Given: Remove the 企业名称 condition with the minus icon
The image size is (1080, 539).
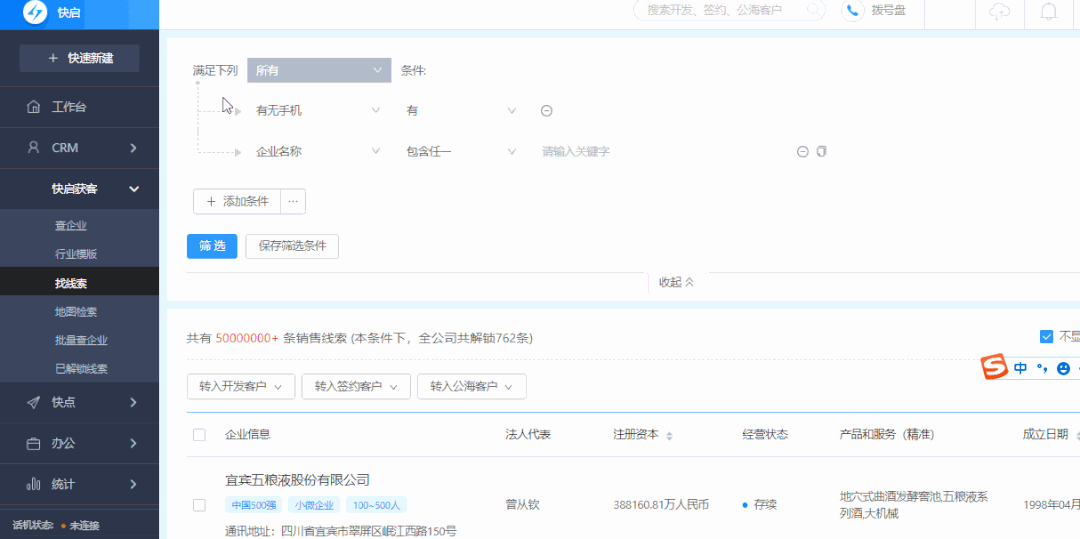Looking at the screenshot, I should click(x=802, y=151).
